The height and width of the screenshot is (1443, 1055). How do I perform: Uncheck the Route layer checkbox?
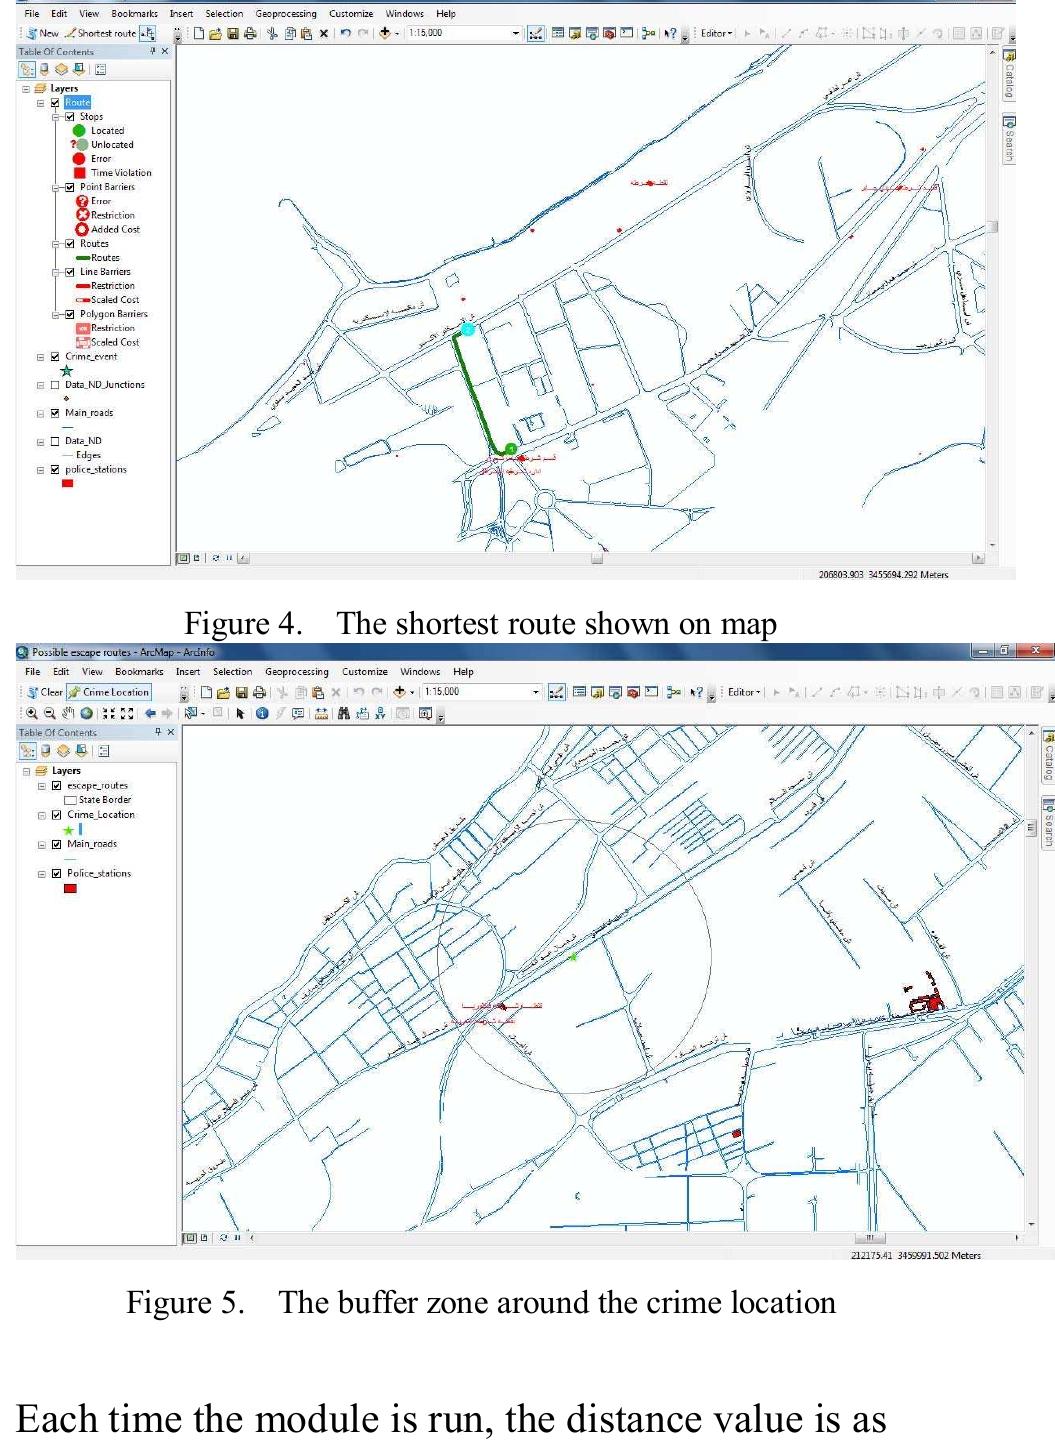(55, 102)
